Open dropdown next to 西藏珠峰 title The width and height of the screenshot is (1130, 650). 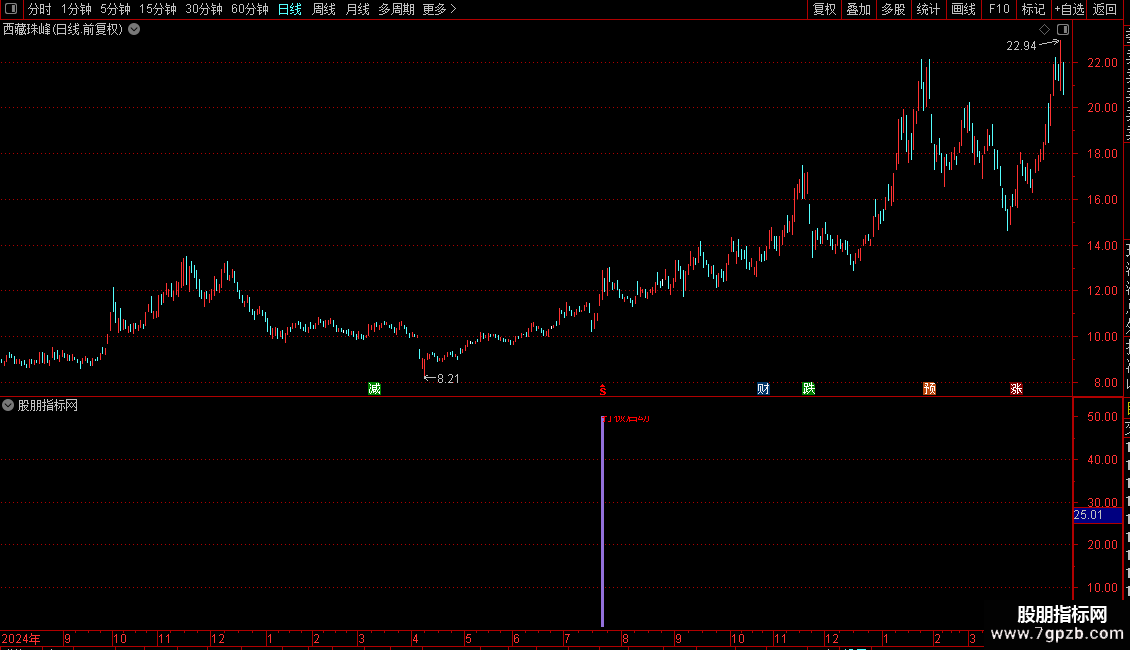point(134,30)
